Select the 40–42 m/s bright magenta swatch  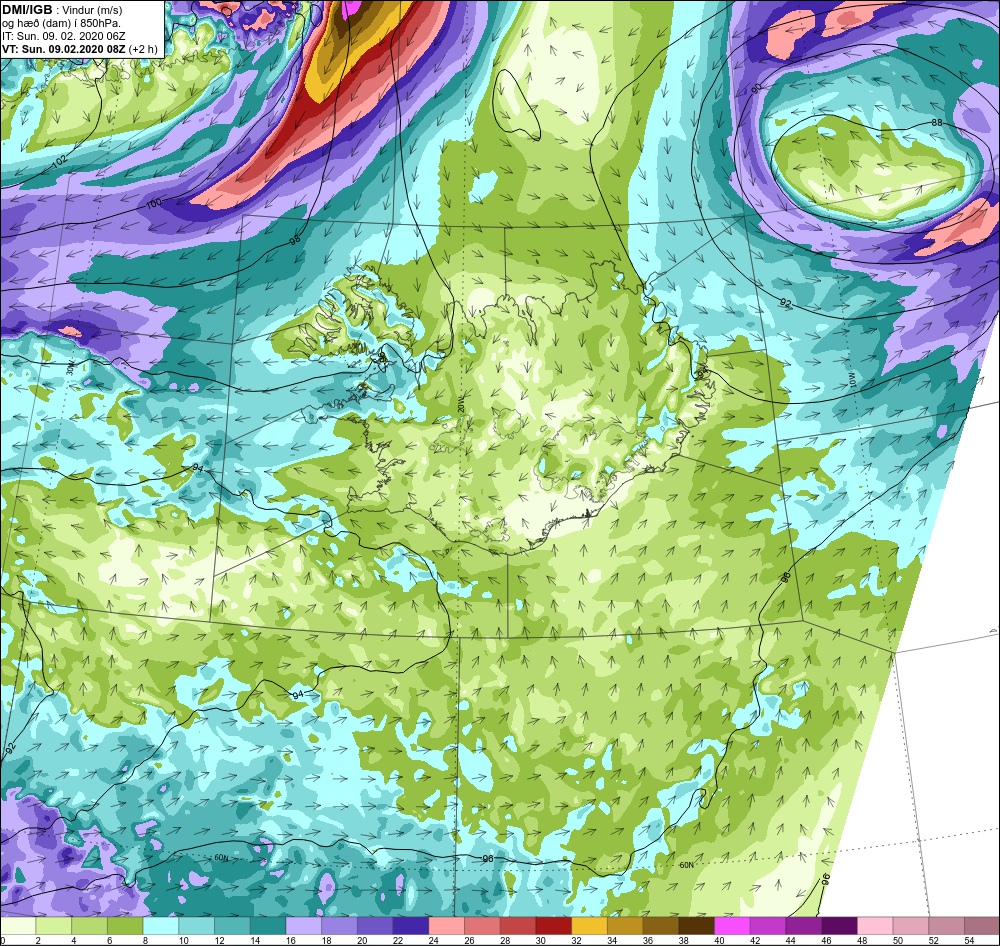coord(732,927)
